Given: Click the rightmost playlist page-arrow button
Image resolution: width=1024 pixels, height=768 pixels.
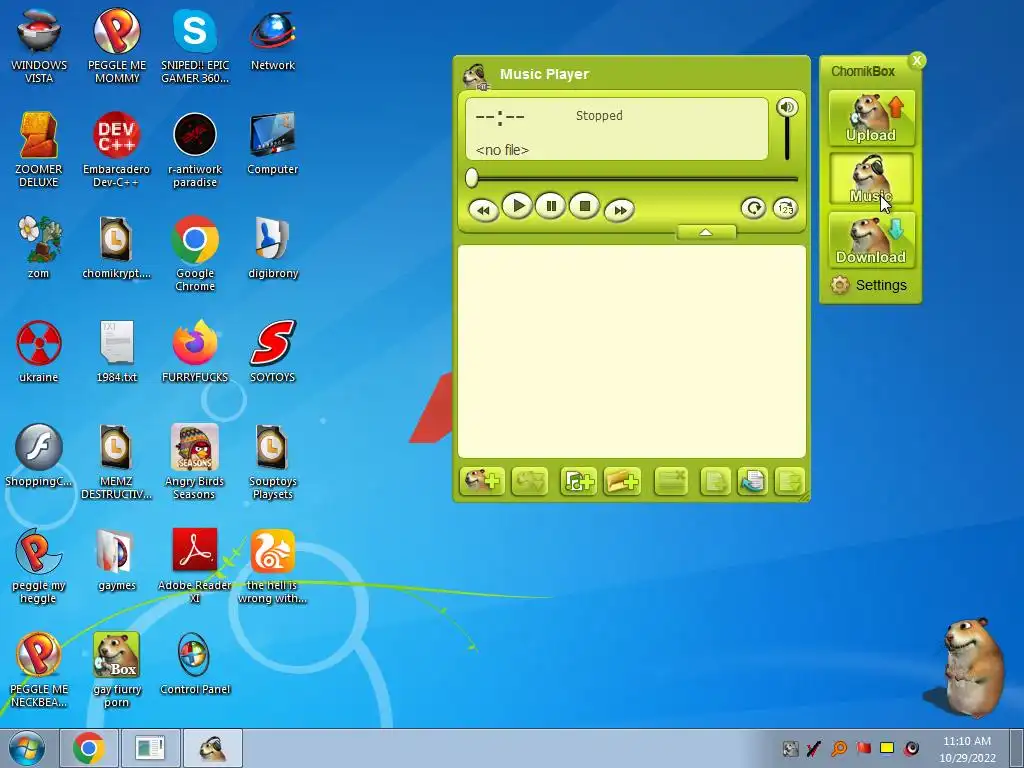Looking at the screenshot, I should [789, 482].
